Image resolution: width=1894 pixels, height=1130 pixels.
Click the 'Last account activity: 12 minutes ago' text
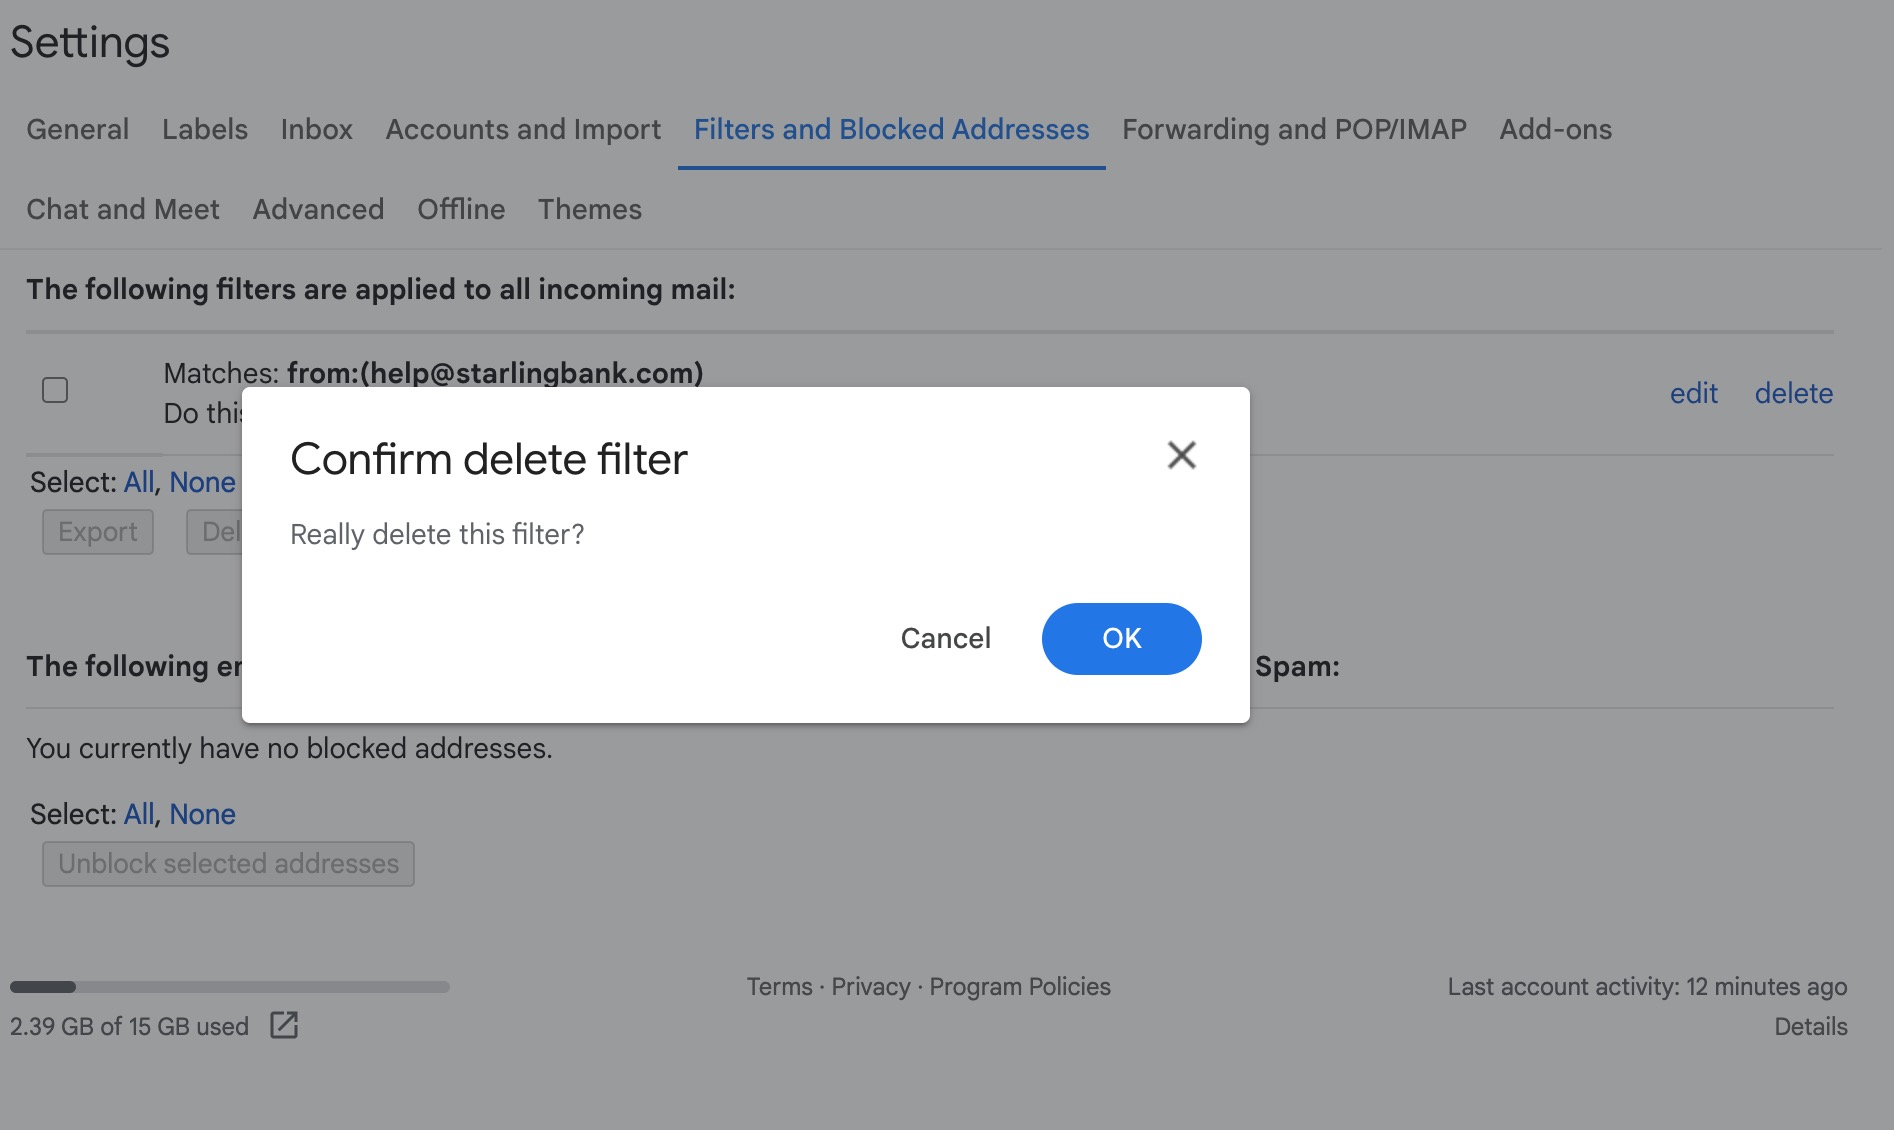(x=1647, y=987)
